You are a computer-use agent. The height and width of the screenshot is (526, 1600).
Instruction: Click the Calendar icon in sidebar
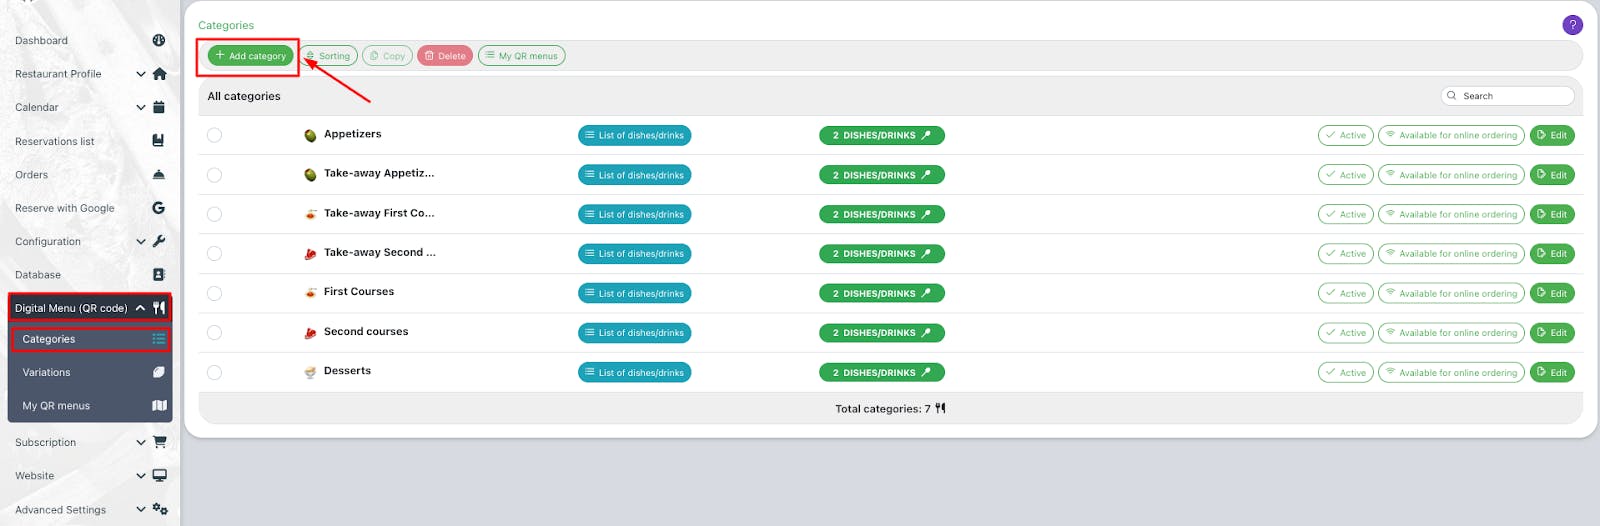159,107
